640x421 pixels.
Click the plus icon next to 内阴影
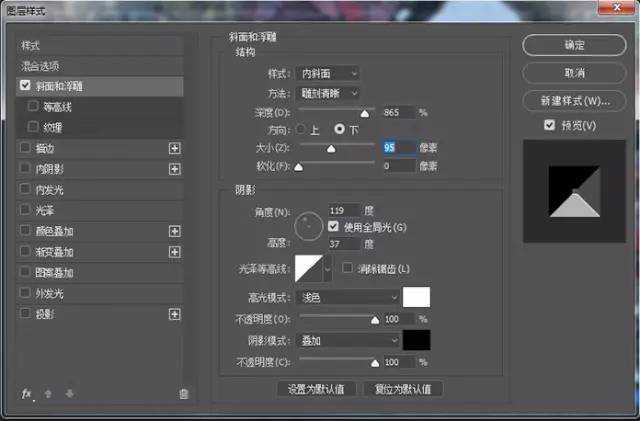pyautogui.click(x=175, y=169)
